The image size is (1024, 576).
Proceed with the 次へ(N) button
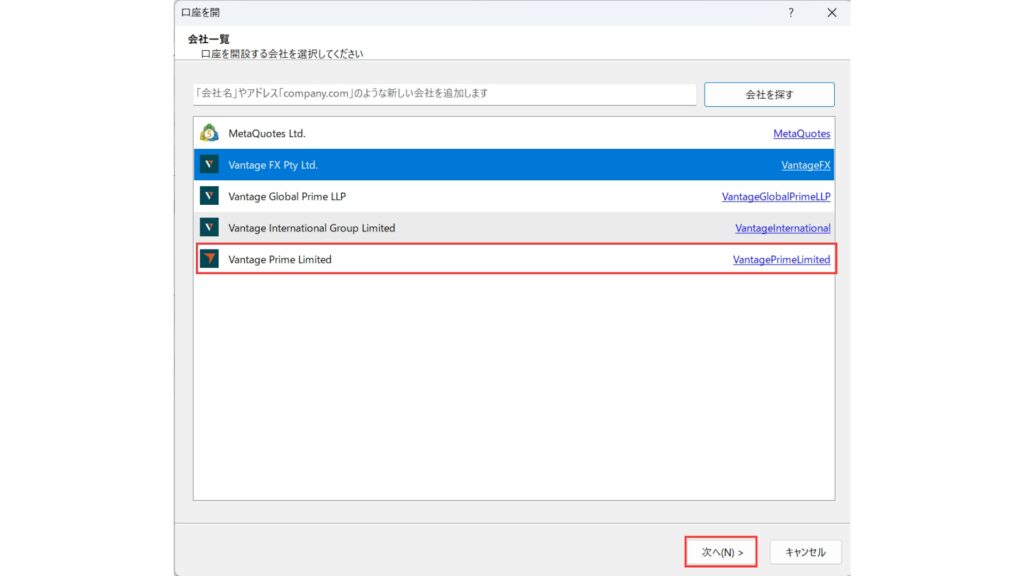(721, 552)
